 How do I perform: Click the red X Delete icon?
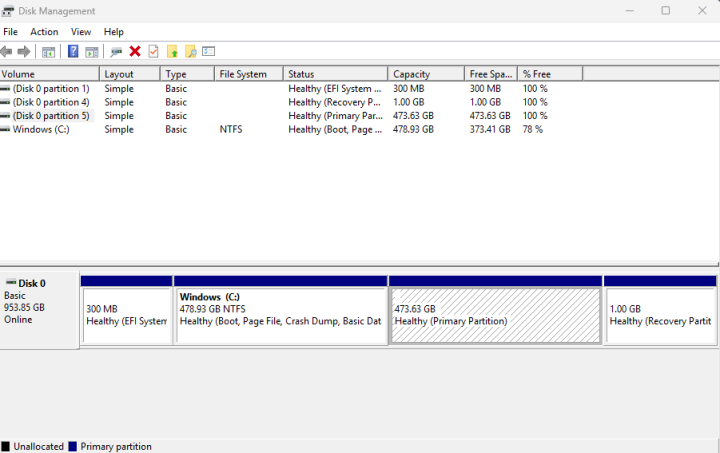coord(135,51)
